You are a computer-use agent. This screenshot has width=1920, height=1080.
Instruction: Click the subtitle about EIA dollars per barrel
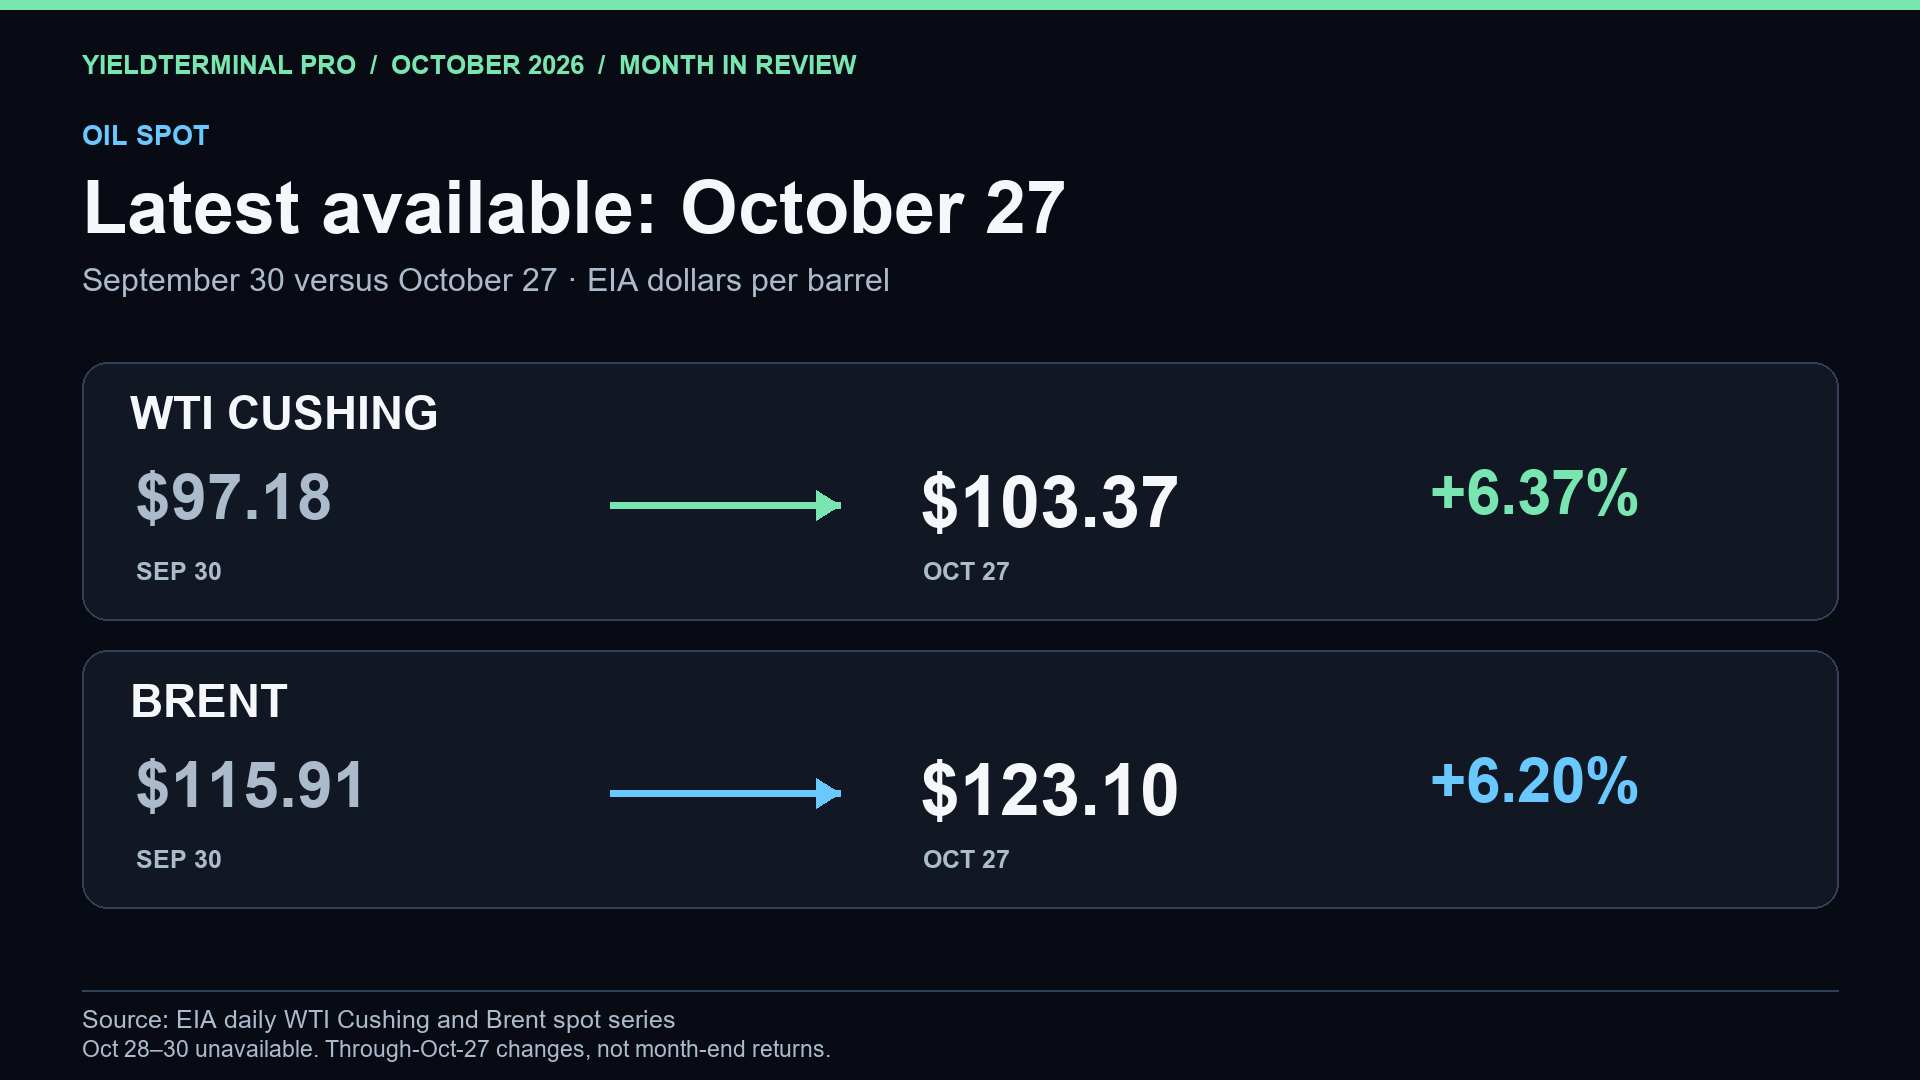tap(486, 280)
